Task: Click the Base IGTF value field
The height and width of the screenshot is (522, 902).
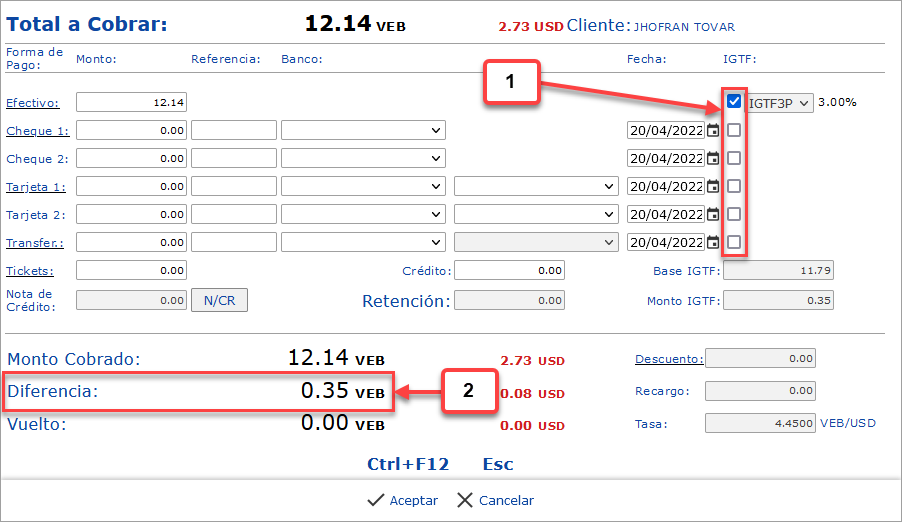Action: coord(778,270)
